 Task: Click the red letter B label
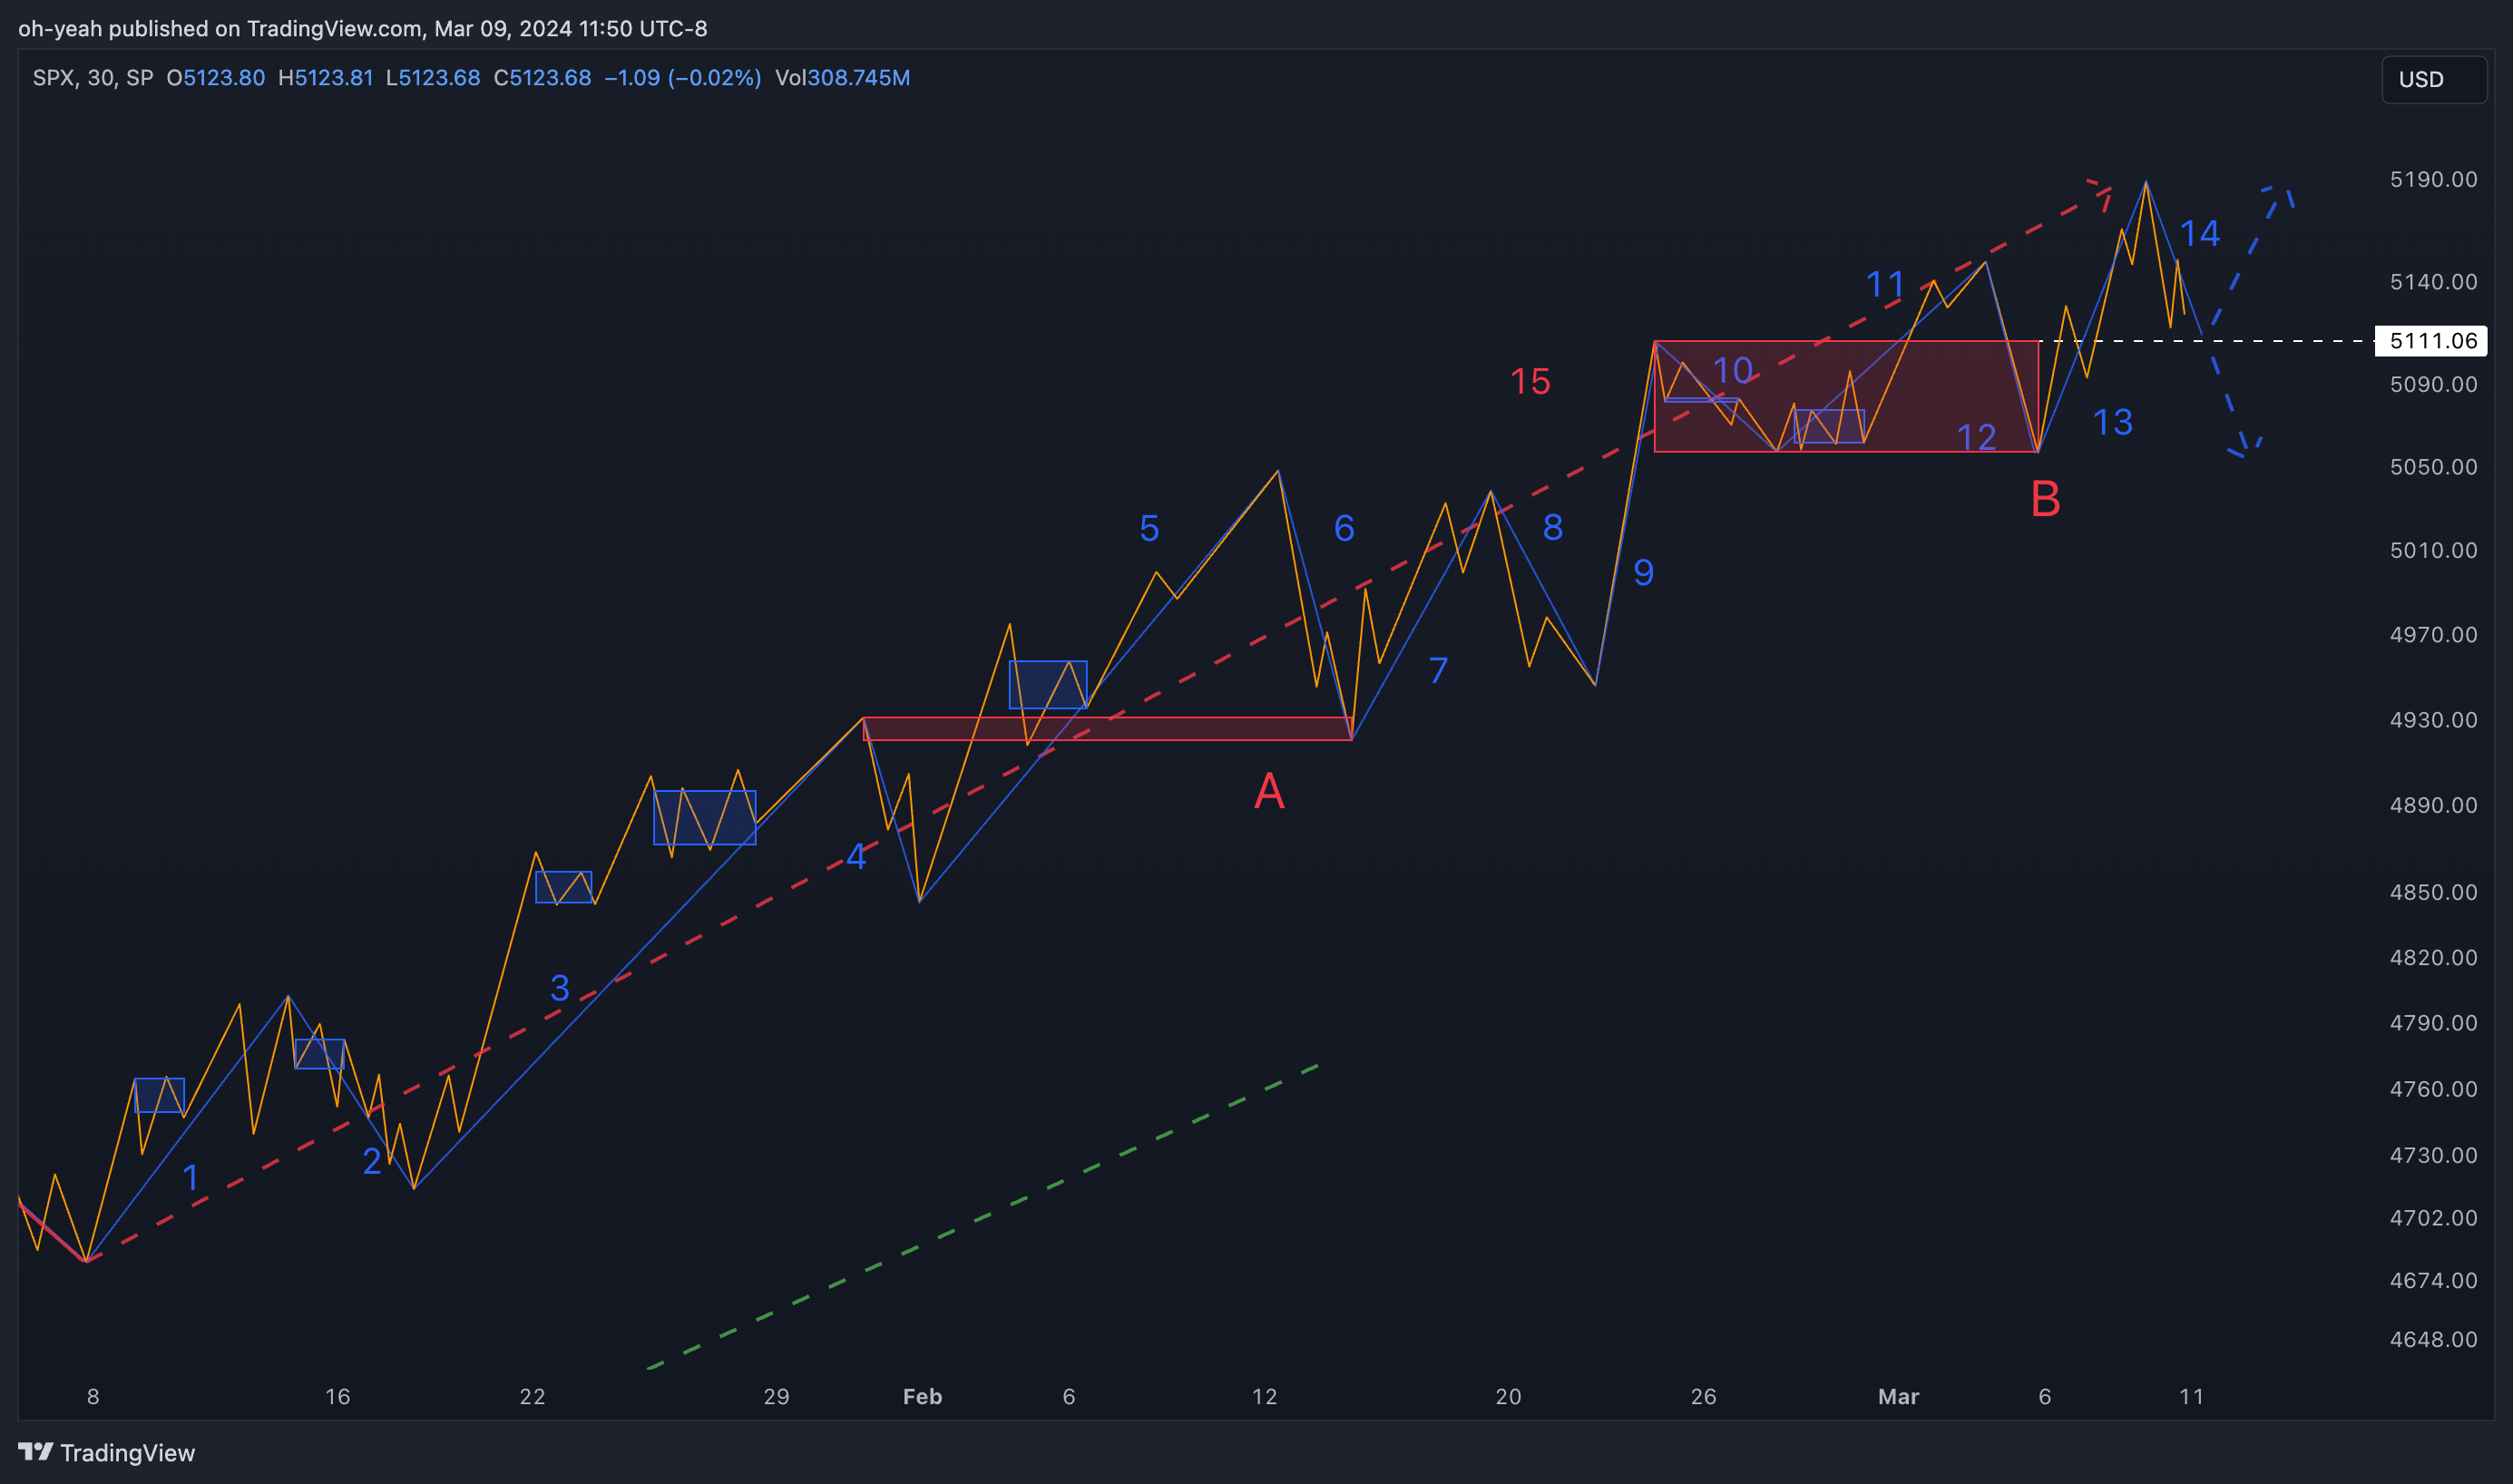tap(2045, 499)
